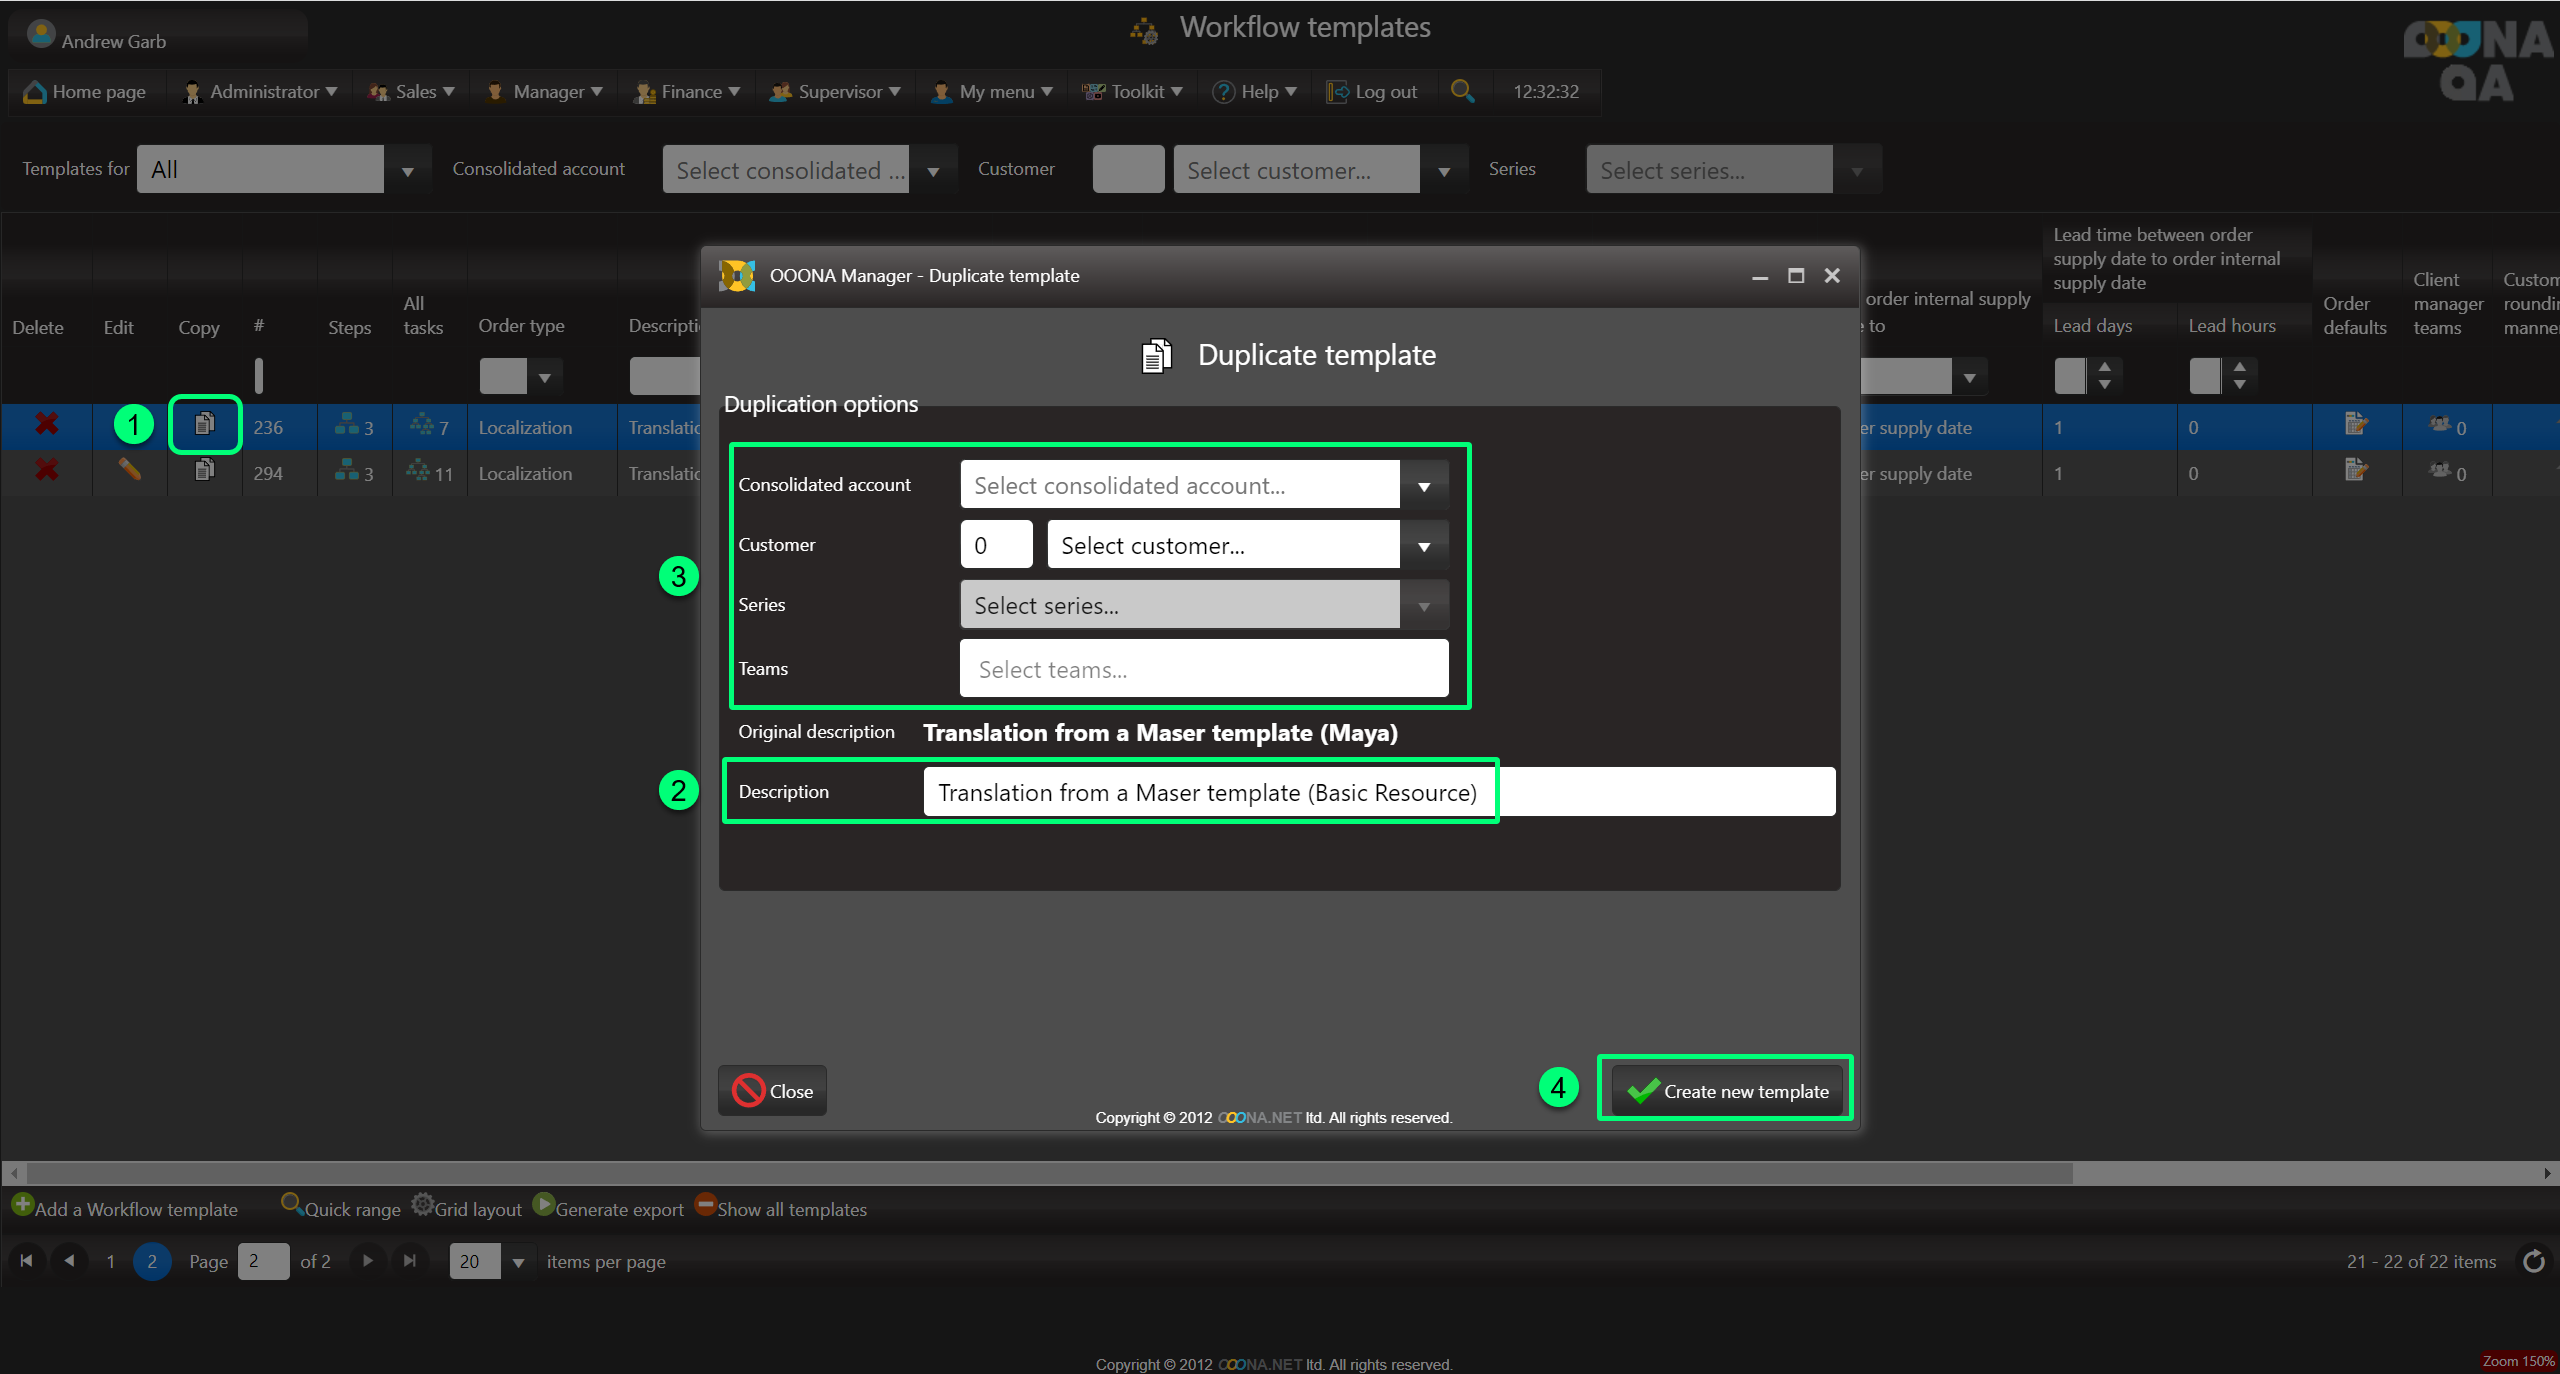Click the Description text field
Viewport: 2560px width, 1374px height.
click(x=1378, y=792)
